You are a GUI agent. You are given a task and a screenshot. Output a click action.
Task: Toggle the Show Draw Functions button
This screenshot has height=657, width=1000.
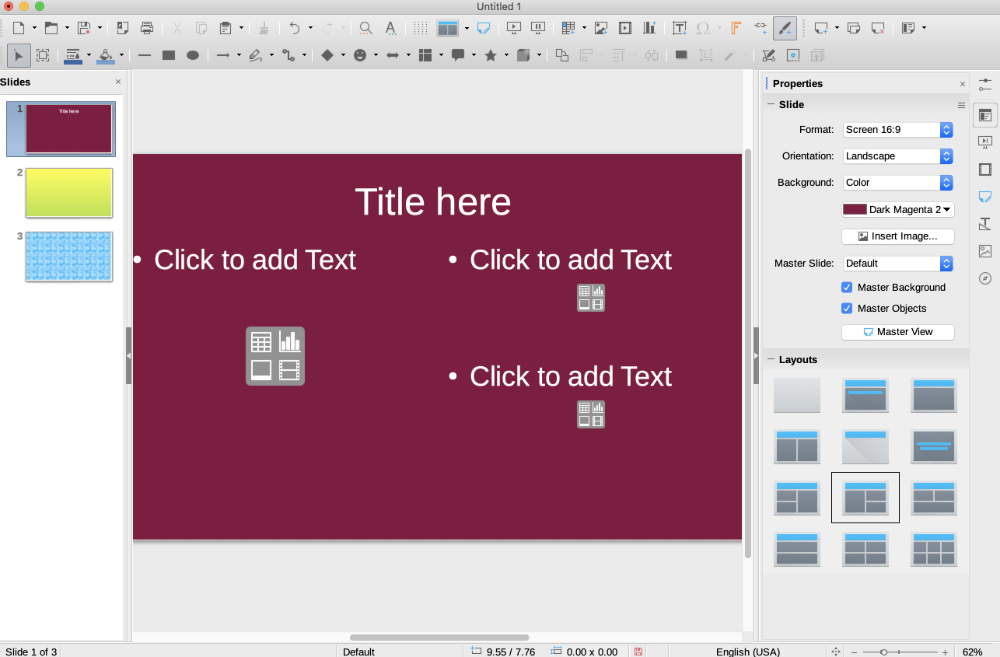pos(785,28)
